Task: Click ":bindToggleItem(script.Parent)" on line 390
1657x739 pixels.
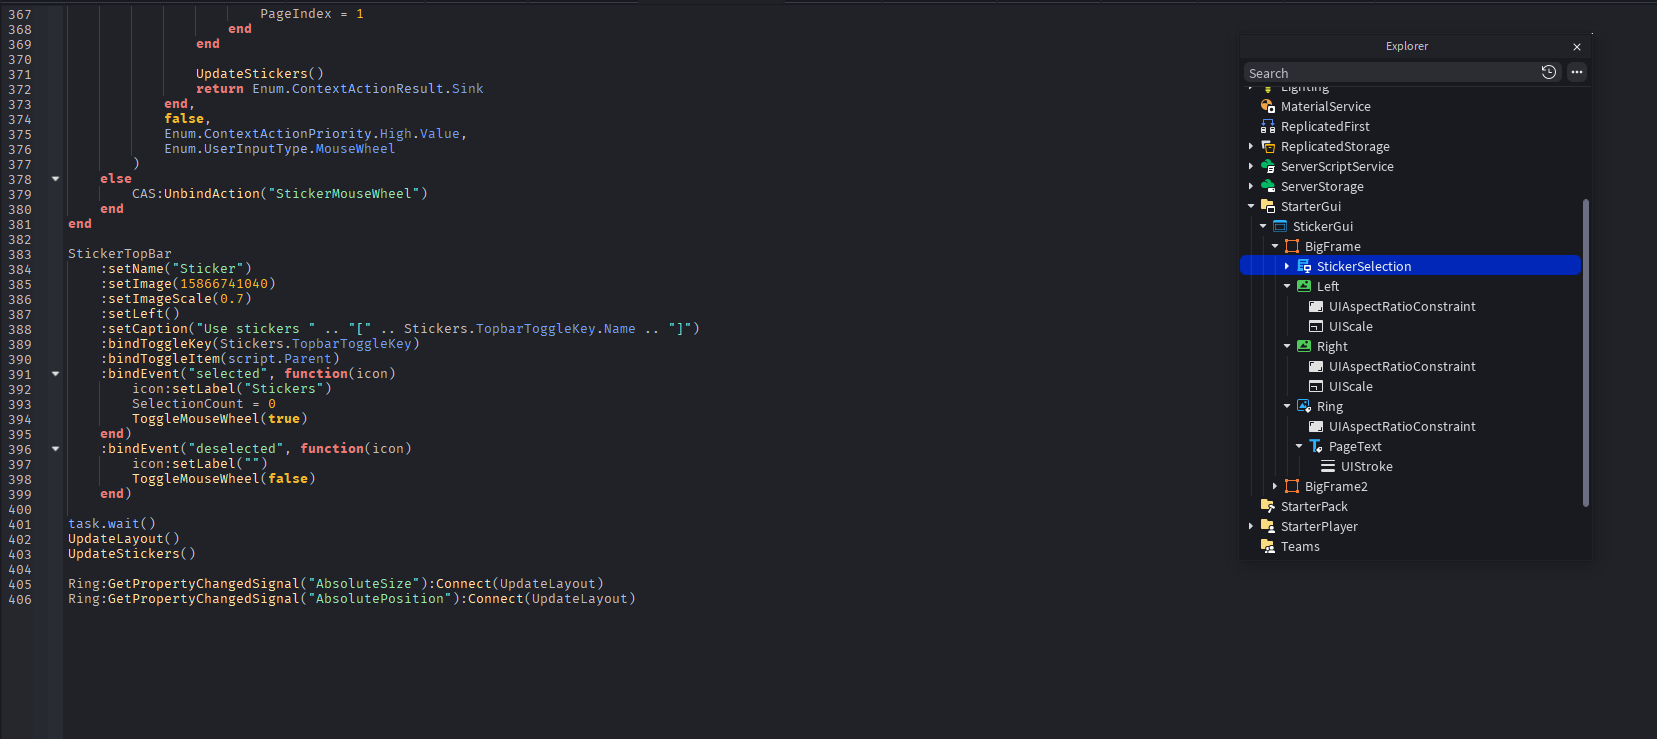Action: click(x=220, y=359)
